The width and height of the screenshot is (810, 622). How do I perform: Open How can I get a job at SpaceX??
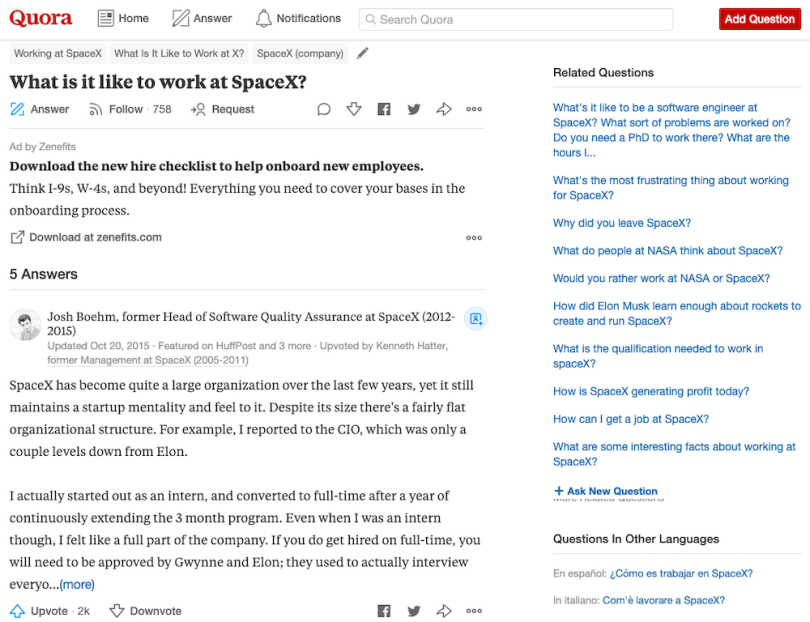click(631, 419)
